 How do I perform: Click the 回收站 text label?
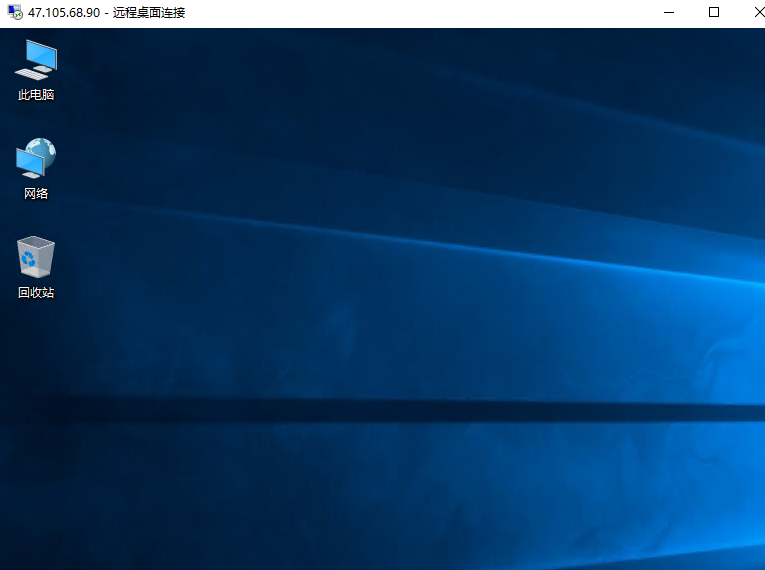[35, 293]
